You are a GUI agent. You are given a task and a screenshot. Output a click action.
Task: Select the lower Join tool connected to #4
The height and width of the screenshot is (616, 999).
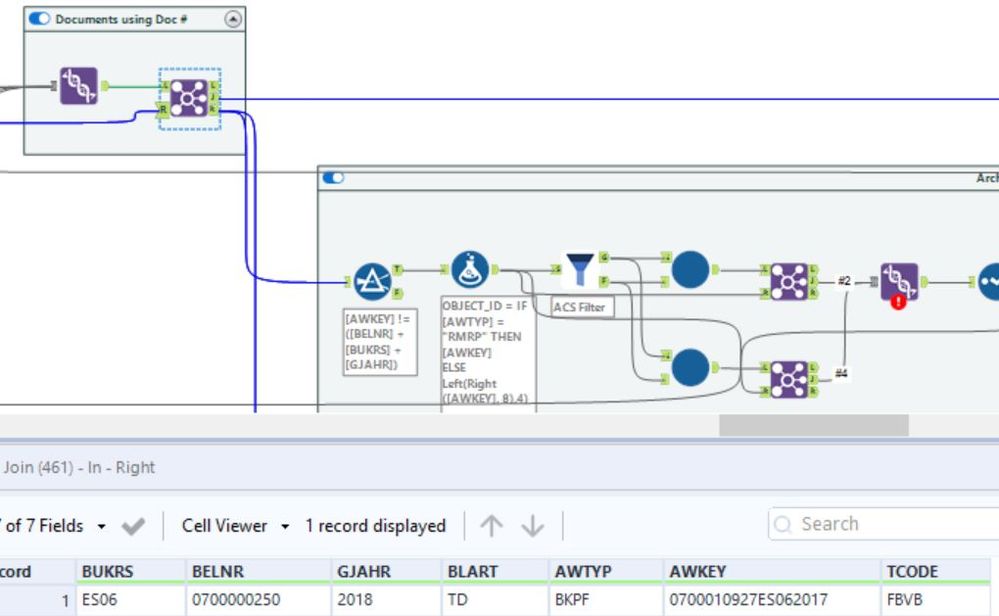coord(789,380)
